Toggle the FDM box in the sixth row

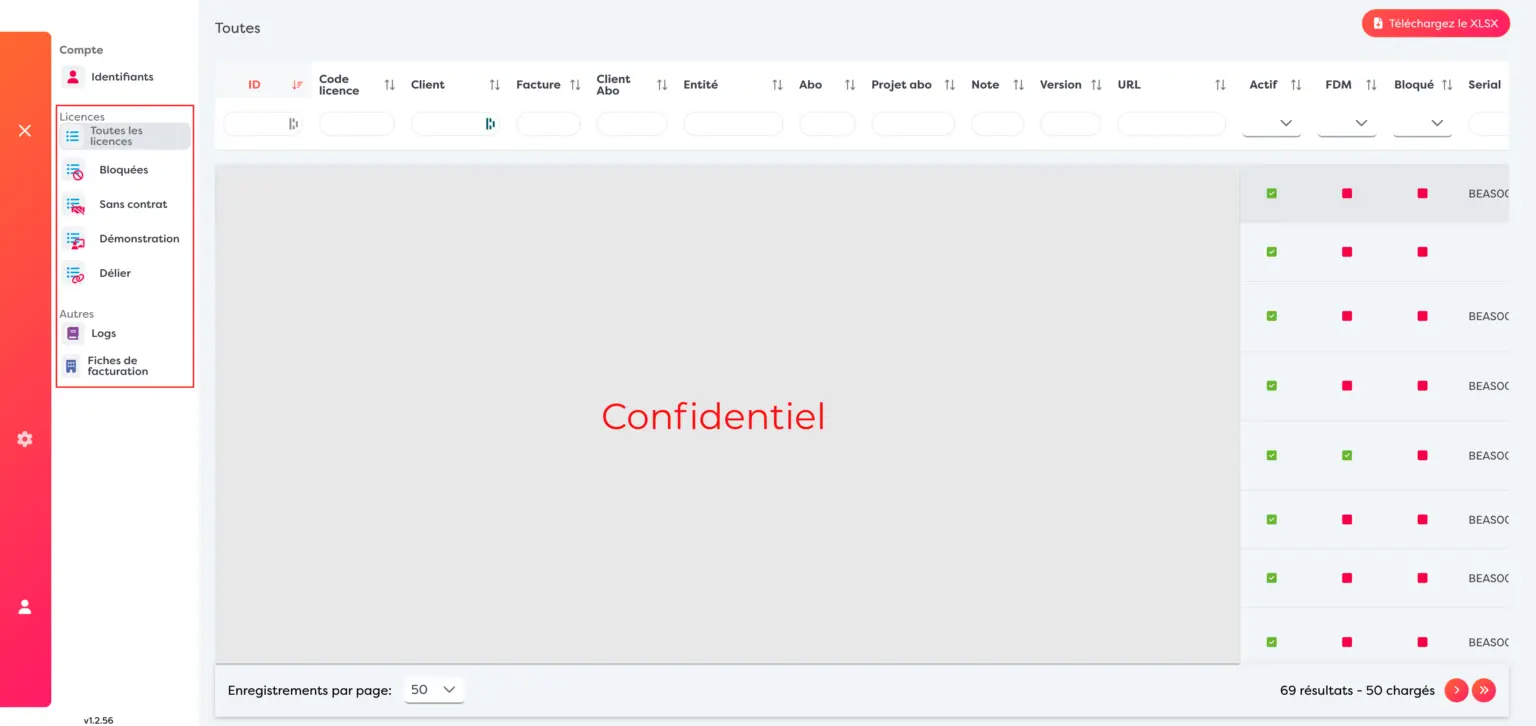1347,520
